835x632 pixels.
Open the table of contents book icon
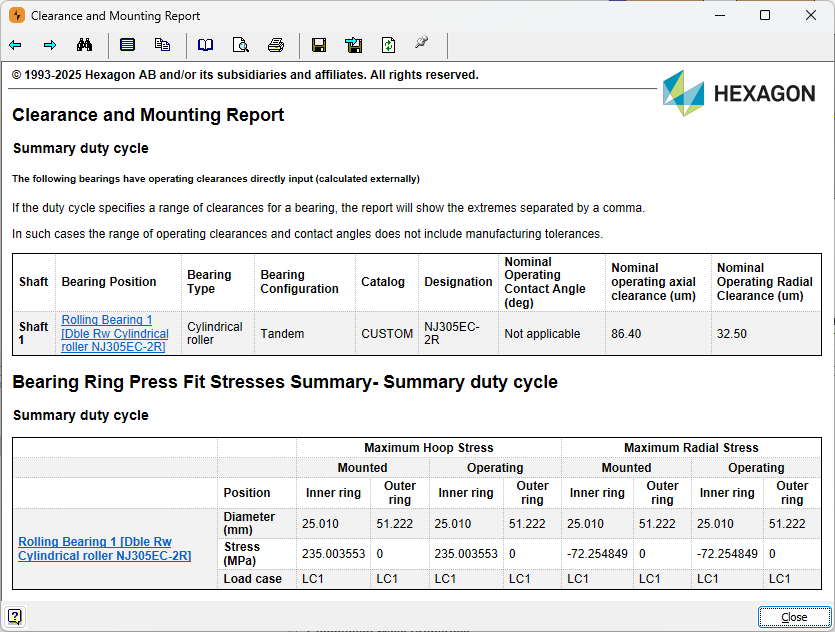tap(205, 45)
